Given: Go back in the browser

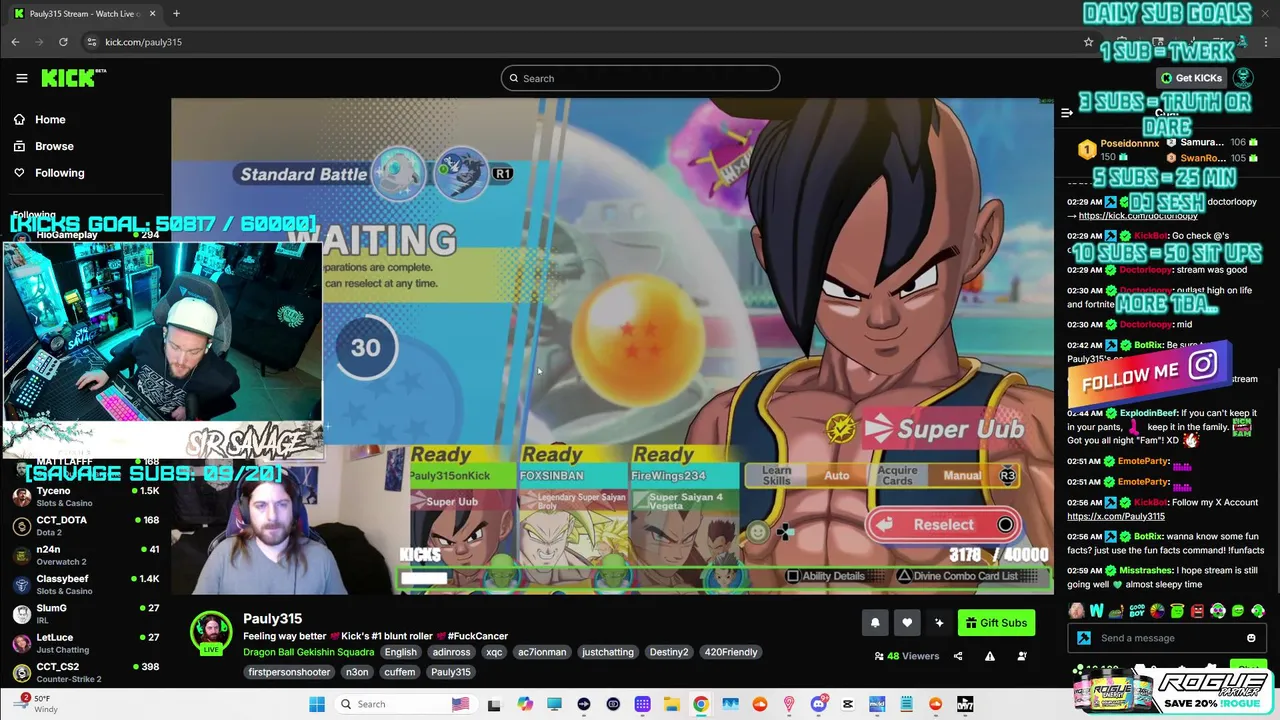Looking at the screenshot, I should pos(15,42).
